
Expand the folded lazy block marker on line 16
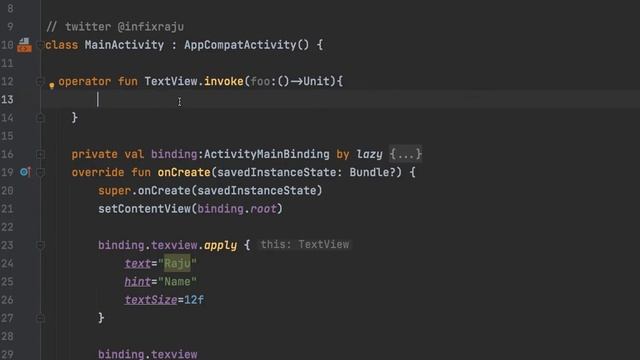click(40, 154)
